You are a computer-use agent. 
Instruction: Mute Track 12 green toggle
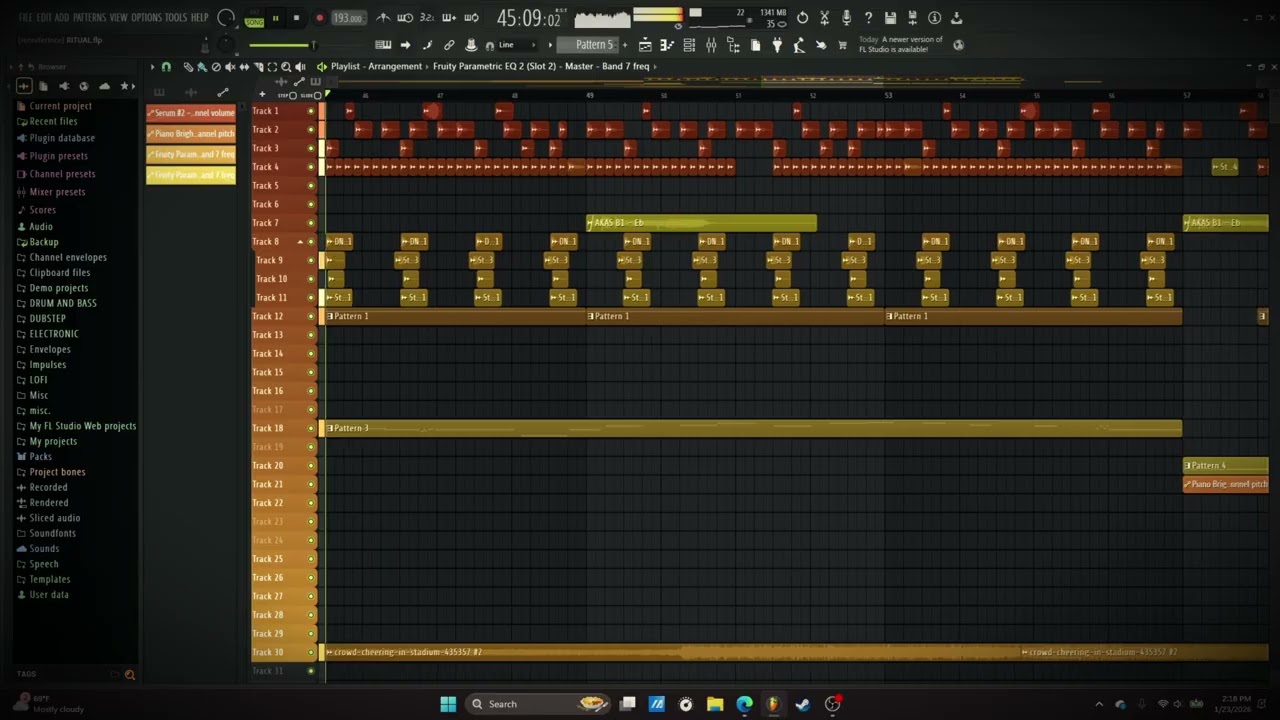(311, 316)
